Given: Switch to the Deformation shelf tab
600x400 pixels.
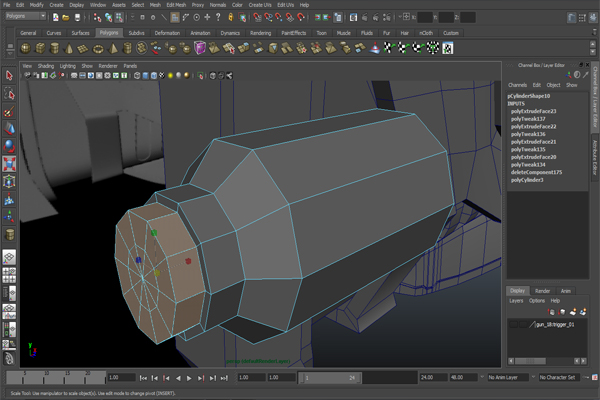Looking at the screenshot, I should pos(167,33).
